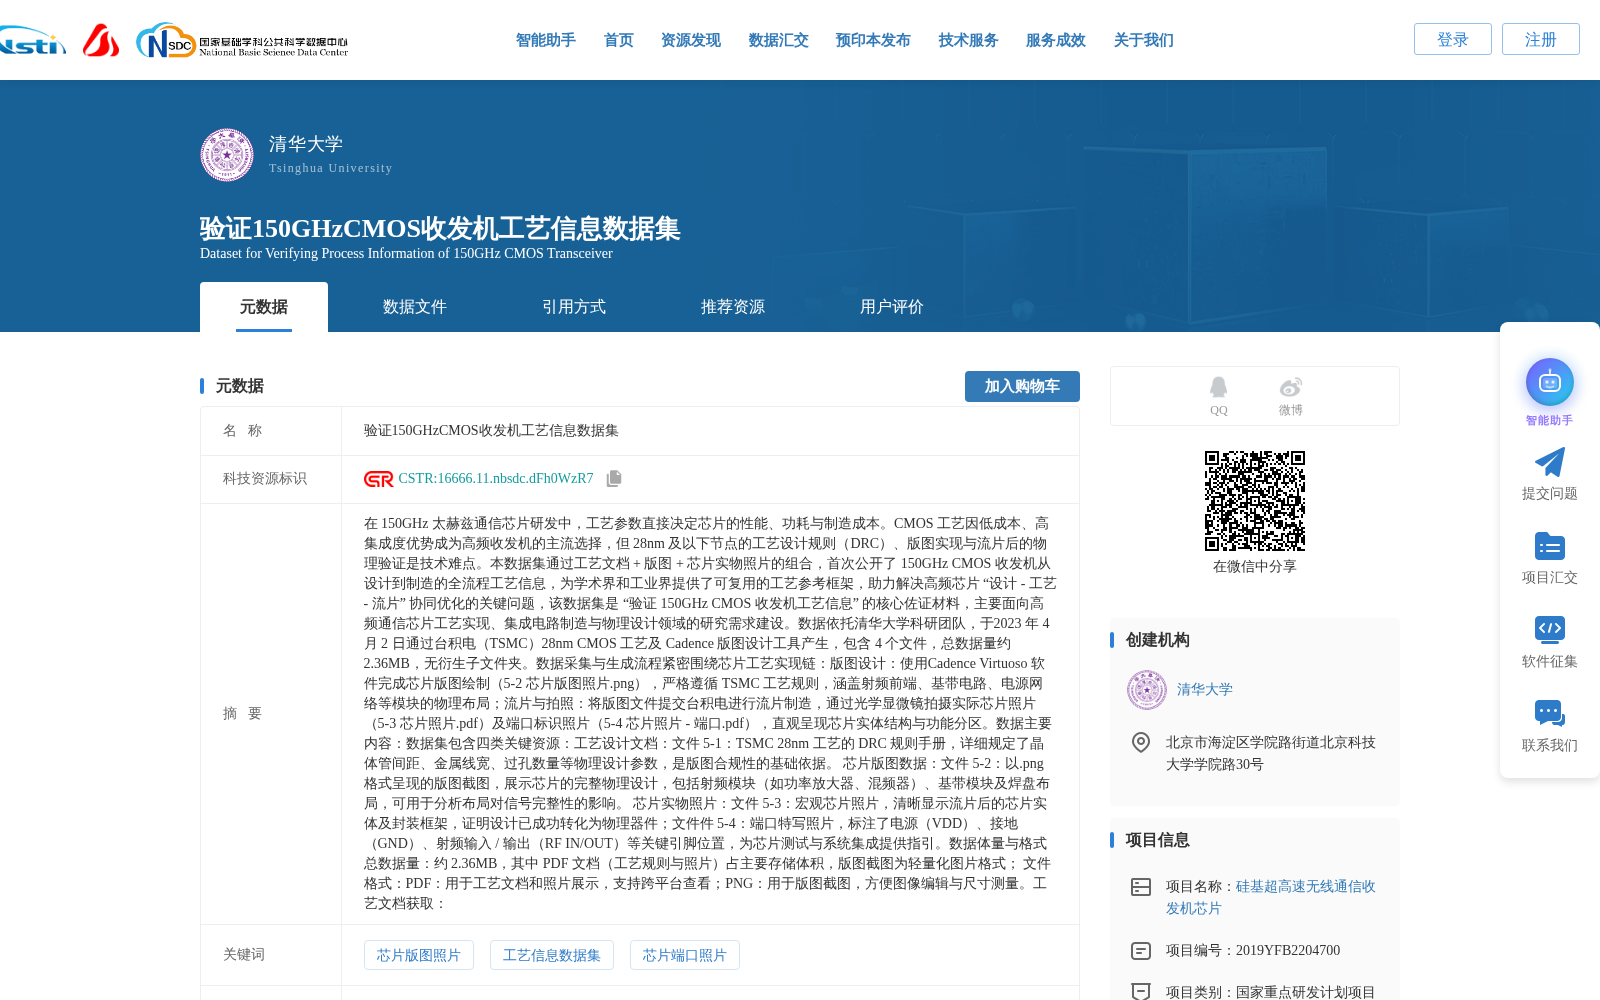Click the English subtitle Dataset for Verifying Process Information

[x=406, y=254]
